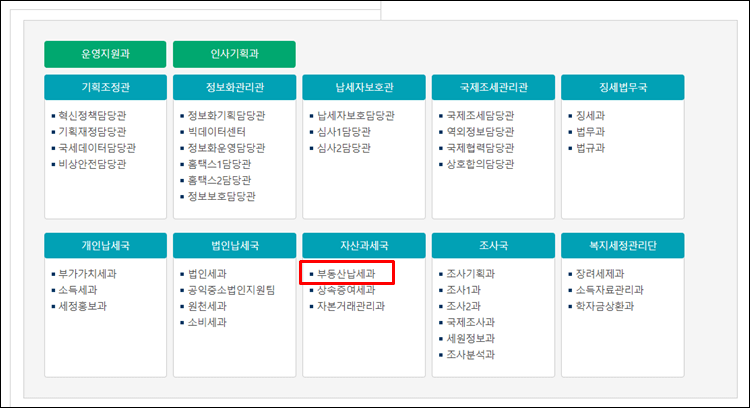Viewport: 750px width, 408px height.
Task: Click the 법무과 link
Action: point(591,132)
